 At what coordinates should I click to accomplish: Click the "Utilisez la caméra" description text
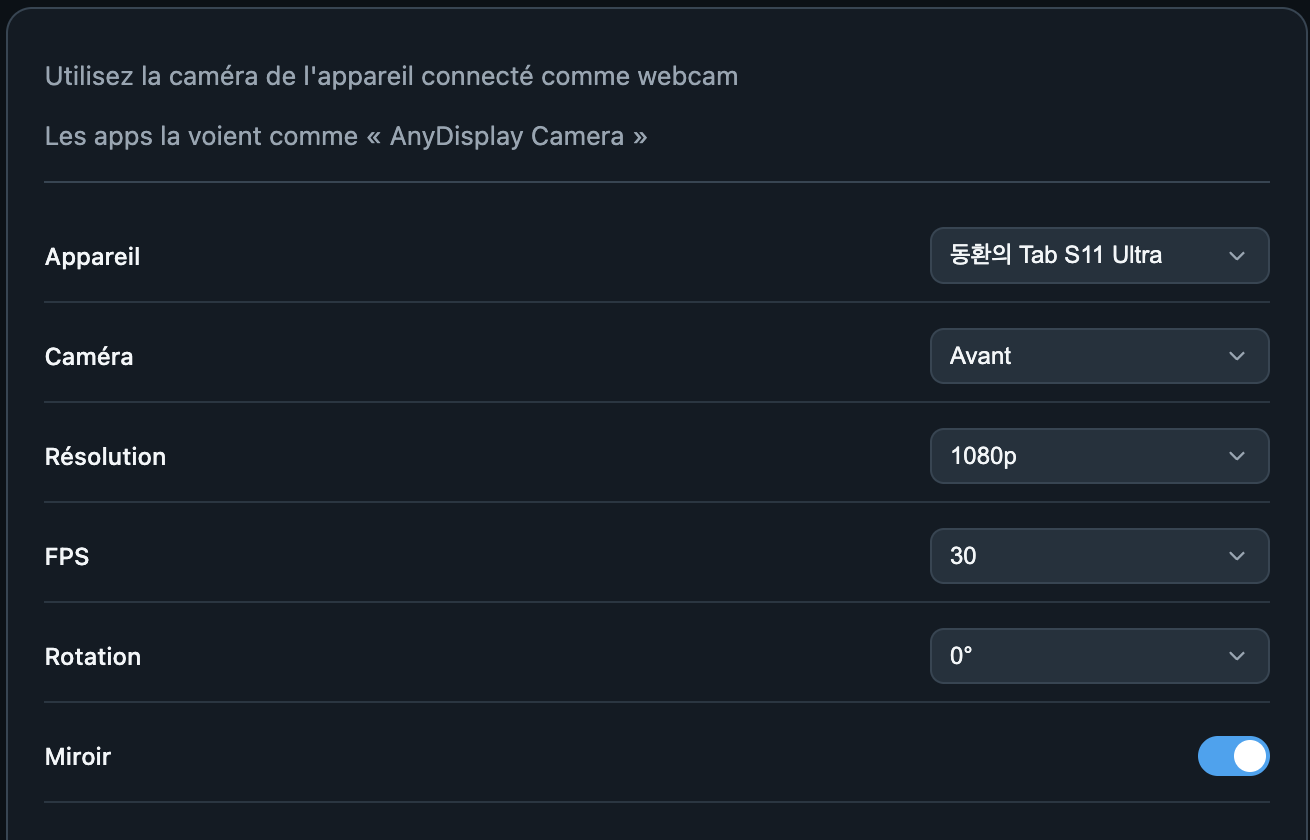(x=391, y=76)
